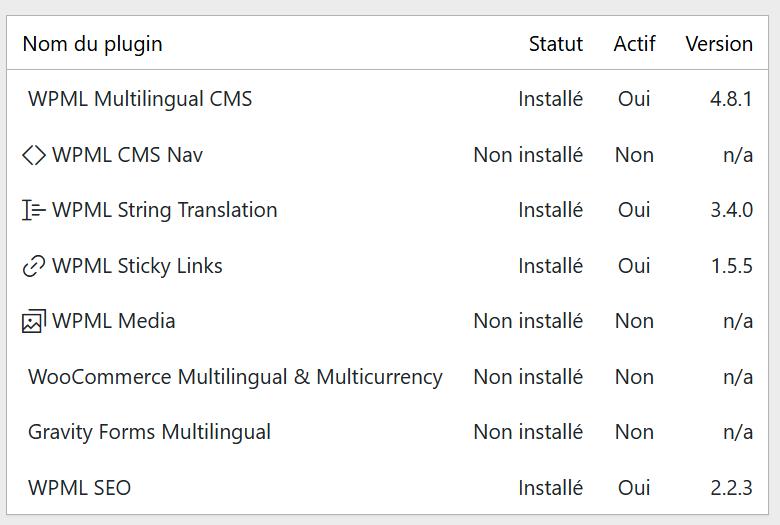Click version 4.8.1 of WPML Multilingual CMS
The height and width of the screenshot is (525, 780).
[x=731, y=99]
